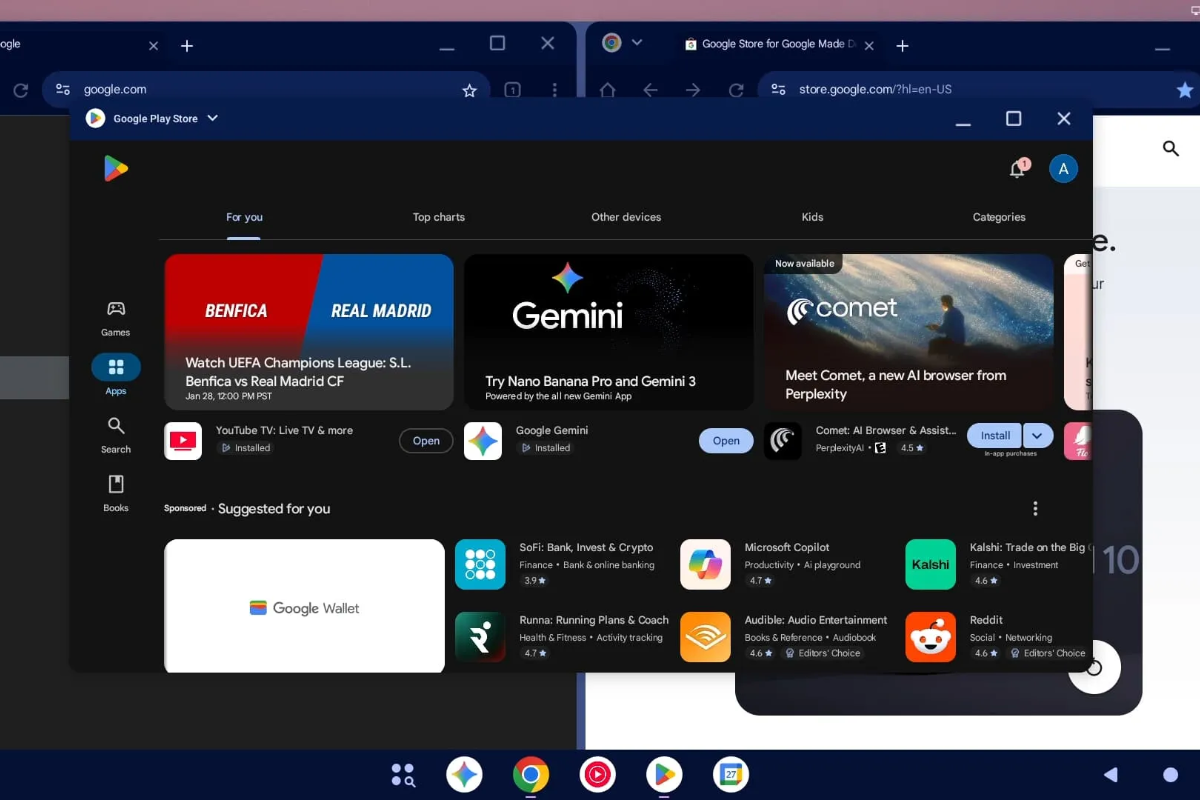Screen dimensions: 1200x800
Task: Reload the Google Store Chrome window
Action: click(x=736, y=90)
